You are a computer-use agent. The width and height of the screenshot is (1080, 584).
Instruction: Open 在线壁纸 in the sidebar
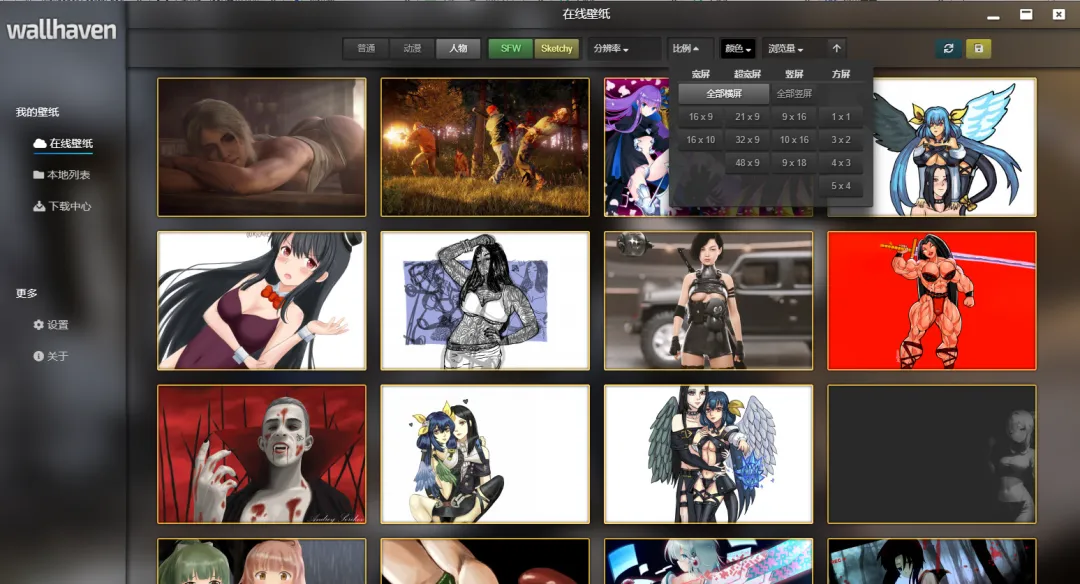(x=63, y=143)
